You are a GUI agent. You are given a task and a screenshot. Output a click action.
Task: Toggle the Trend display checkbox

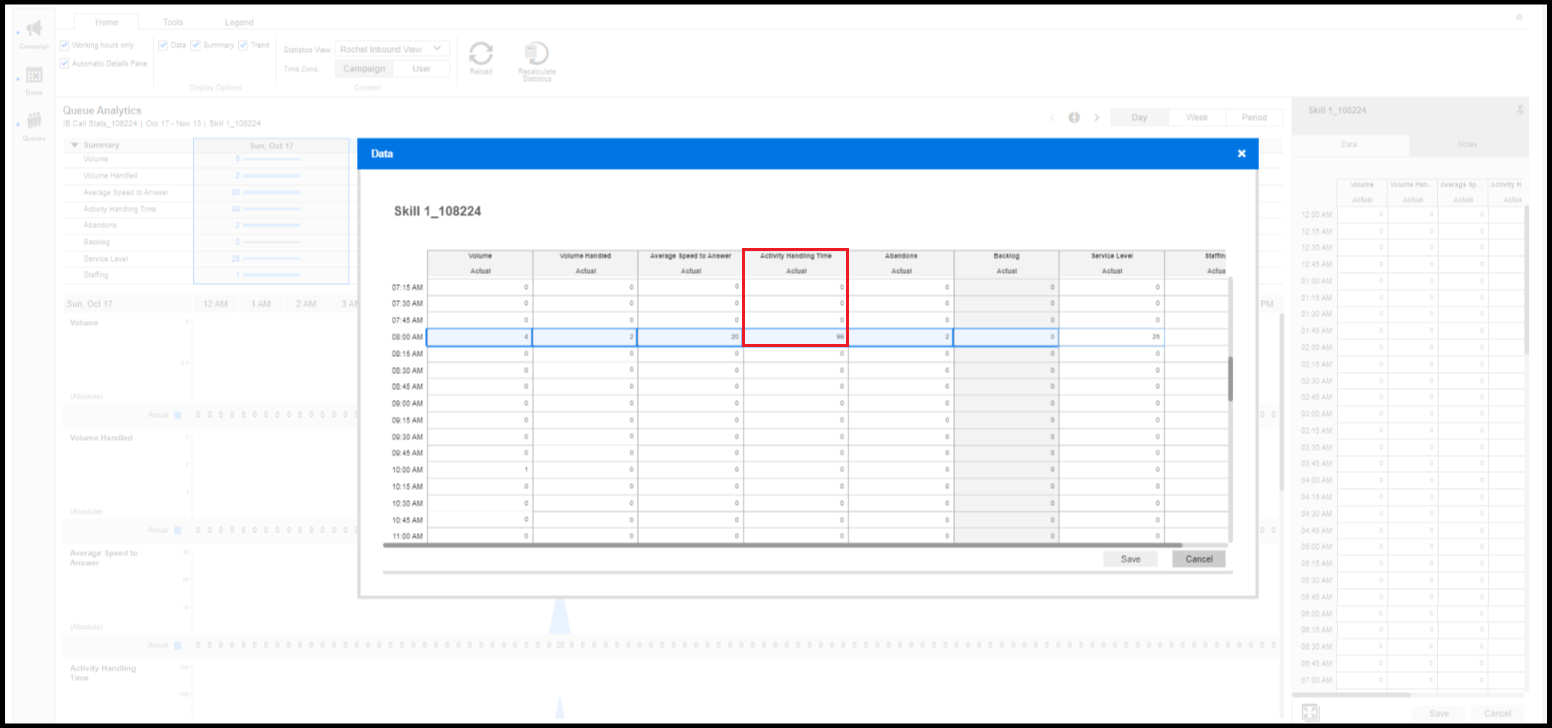tap(243, 45)
